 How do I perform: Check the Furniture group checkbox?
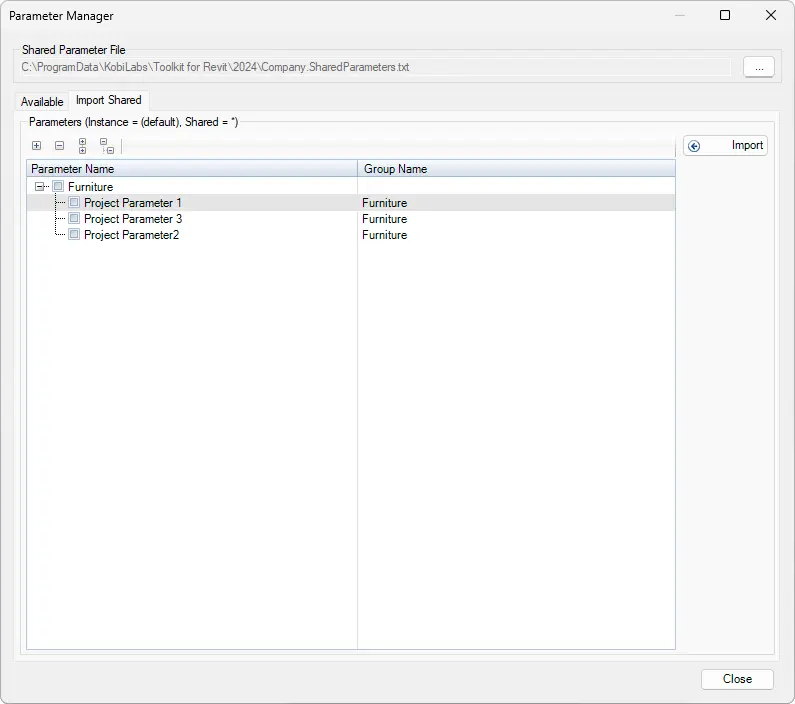point(58,187)
